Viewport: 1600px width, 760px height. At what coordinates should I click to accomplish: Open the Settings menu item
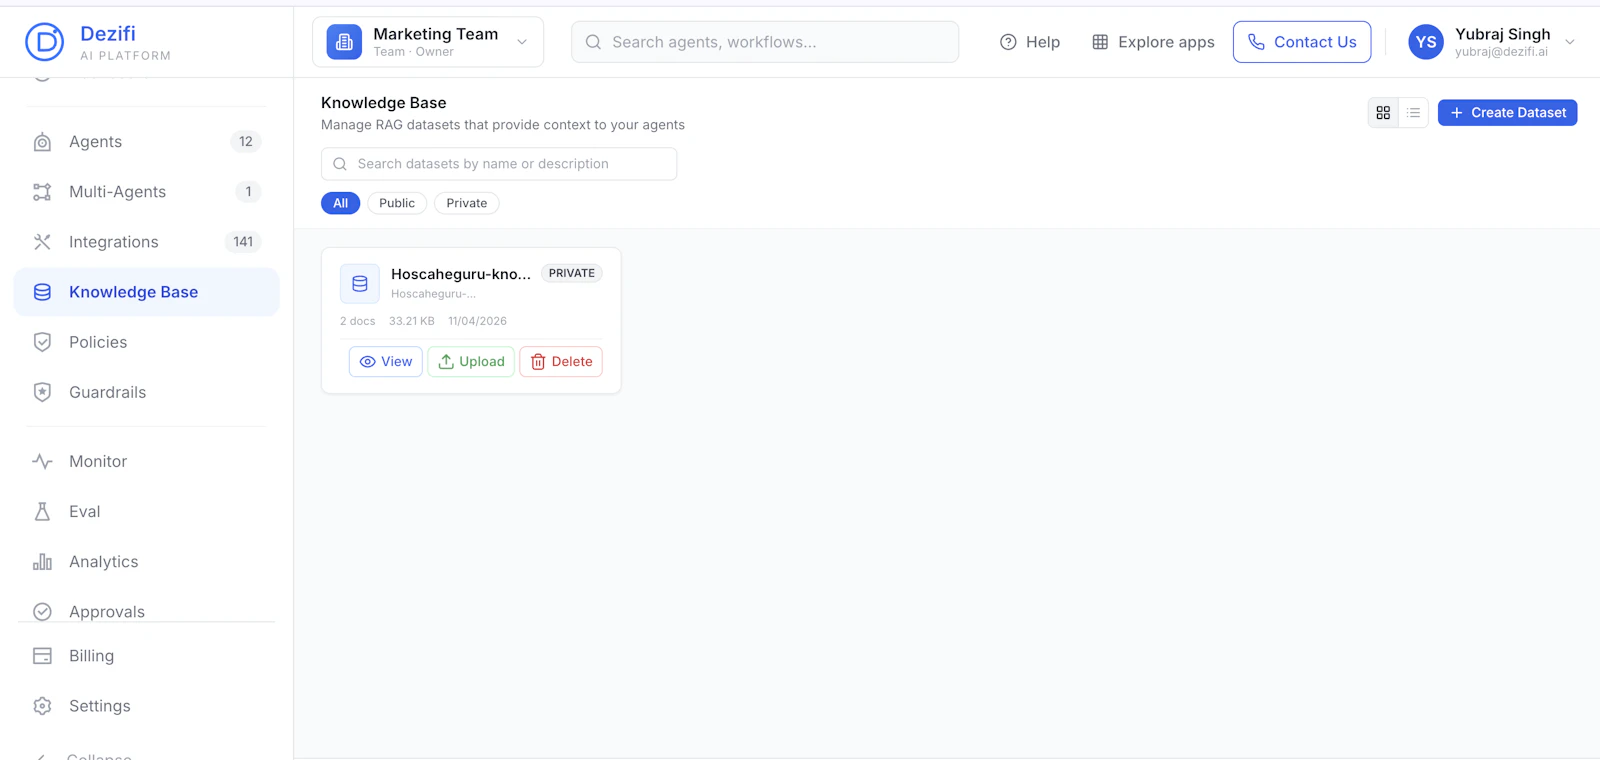point(146,706)
